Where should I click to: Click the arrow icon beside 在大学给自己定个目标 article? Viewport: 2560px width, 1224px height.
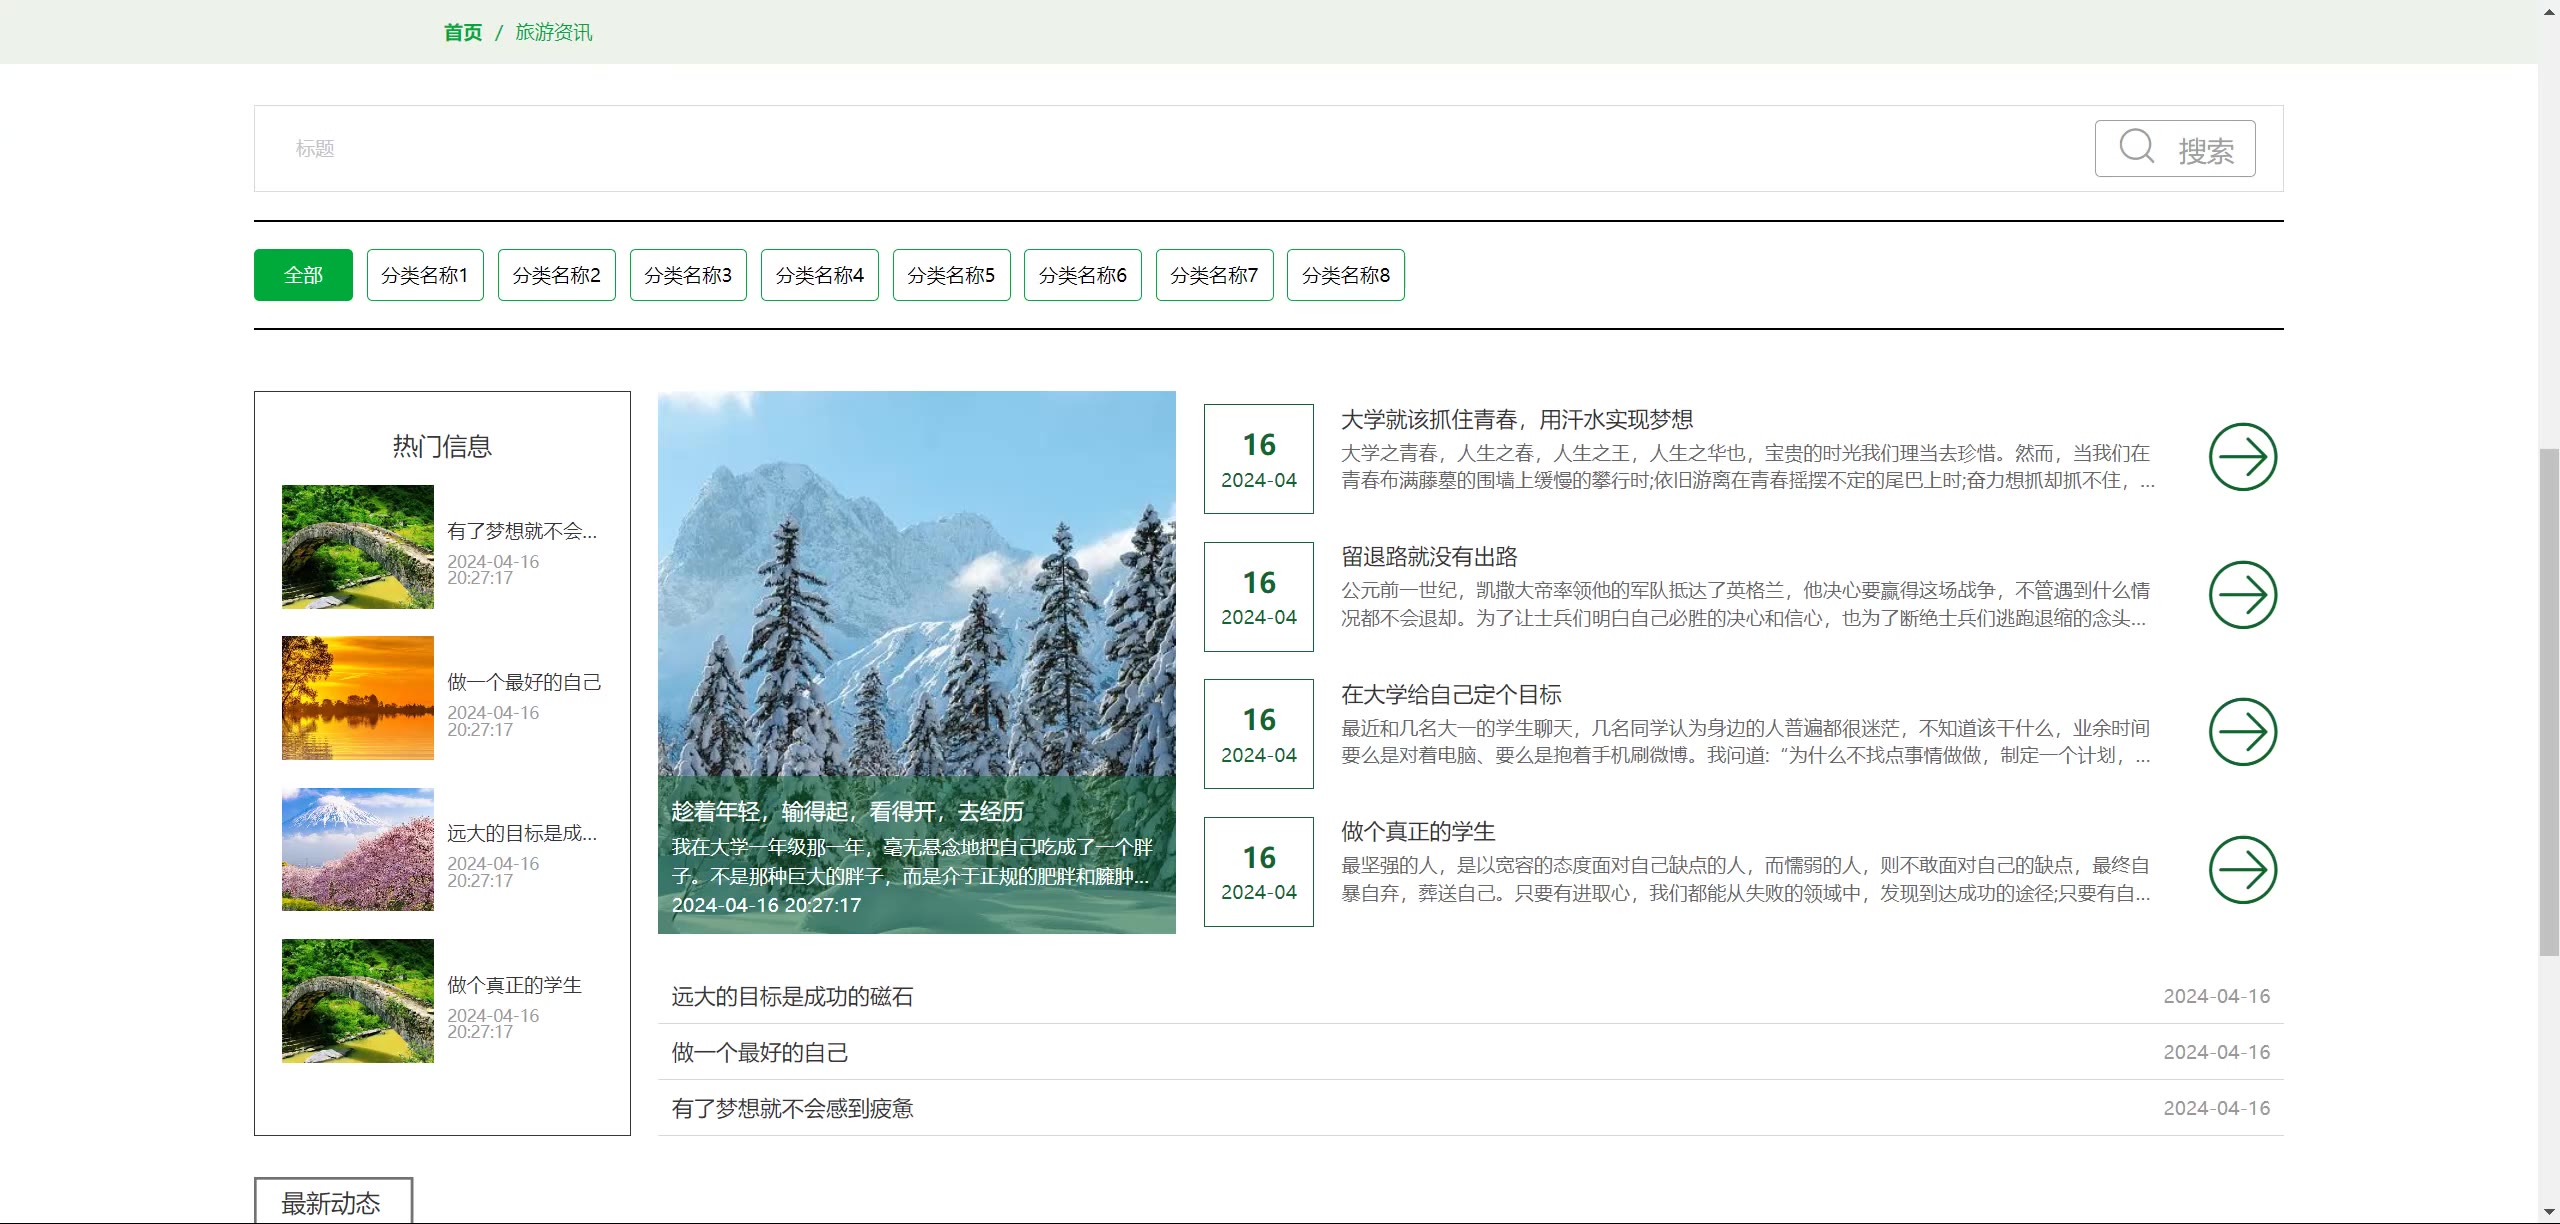click(x=2242, y=732)
